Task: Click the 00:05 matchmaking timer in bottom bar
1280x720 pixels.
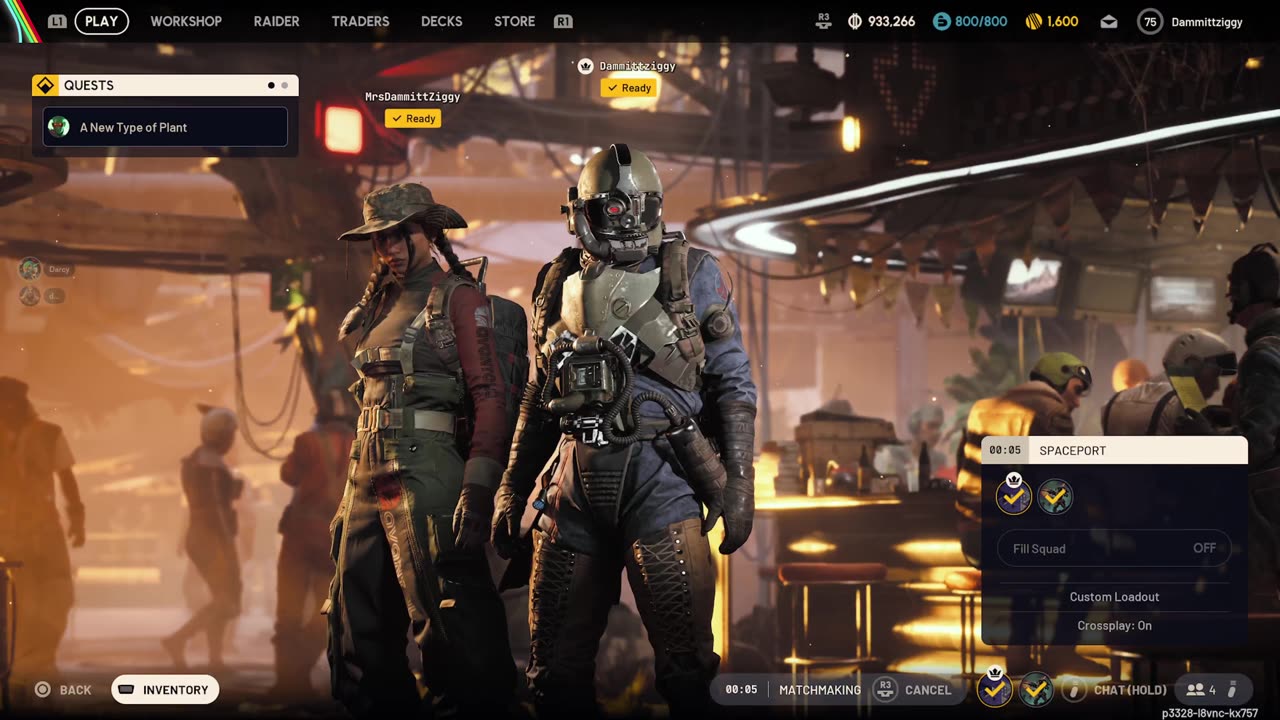Action: 741,690
